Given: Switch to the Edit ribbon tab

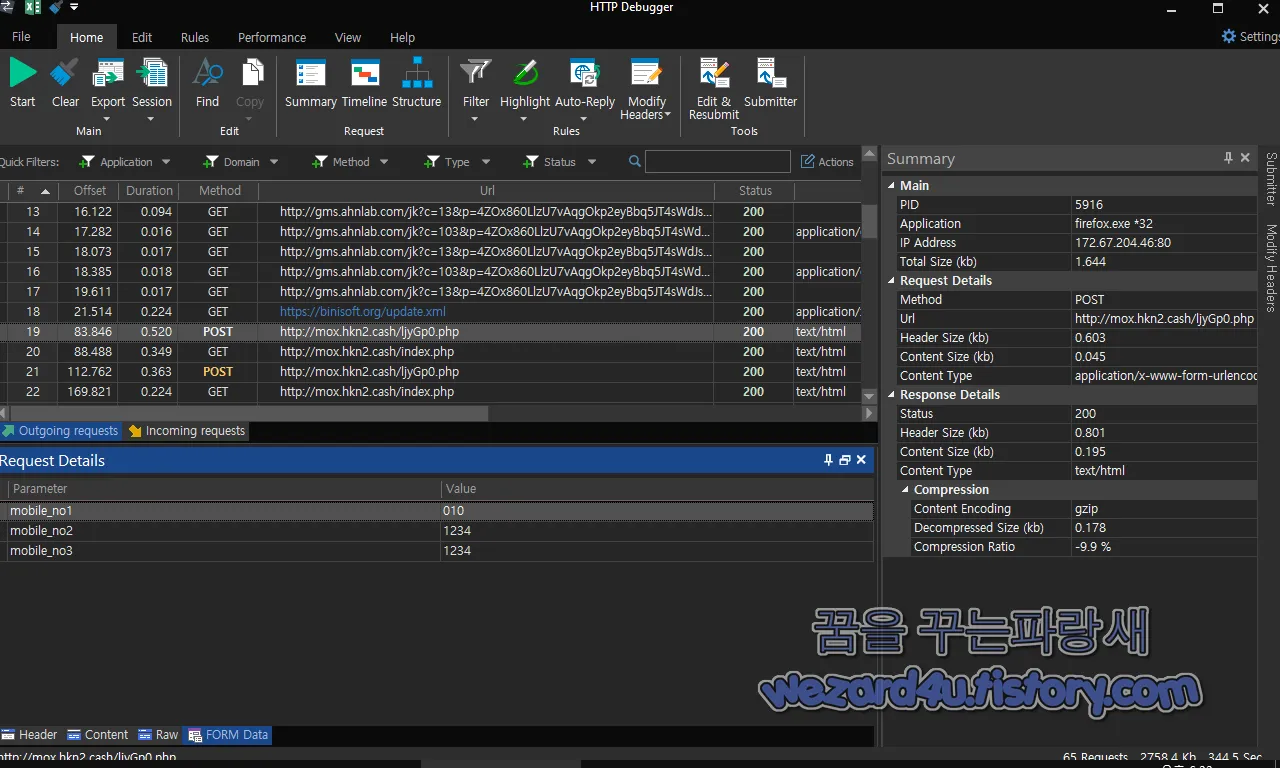Looking at the screenshot, I should pyautogui.click(x=142, y=37).
